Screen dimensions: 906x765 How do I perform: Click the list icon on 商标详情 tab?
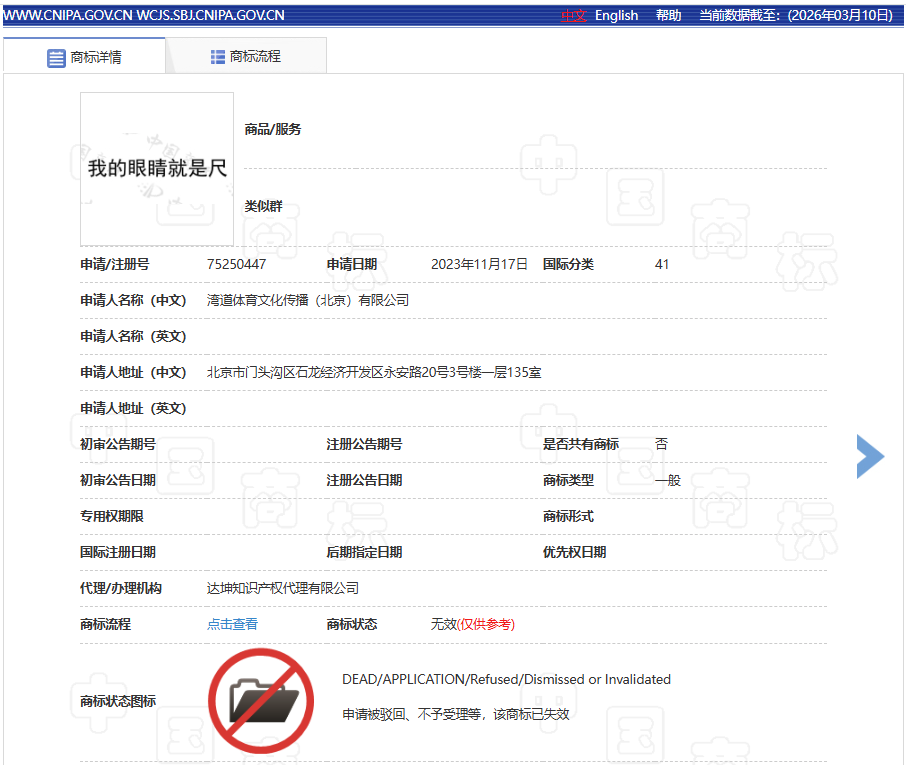(57, 58)
